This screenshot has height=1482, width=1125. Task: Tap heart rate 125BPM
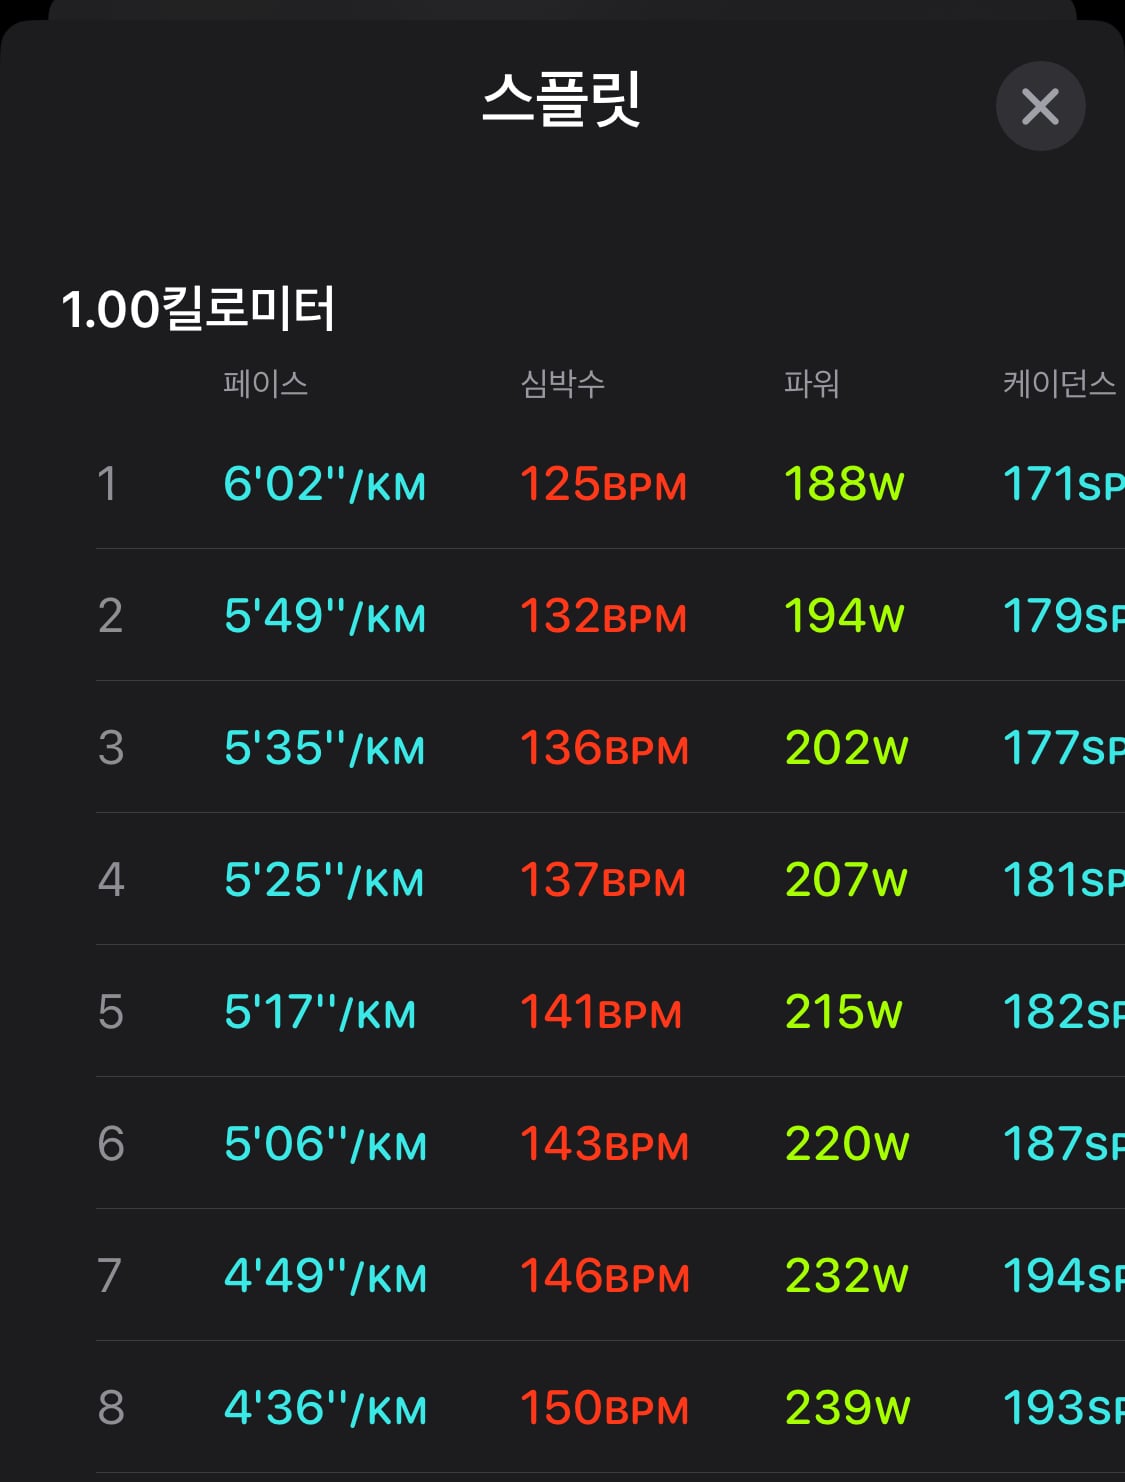click(604, 484)
